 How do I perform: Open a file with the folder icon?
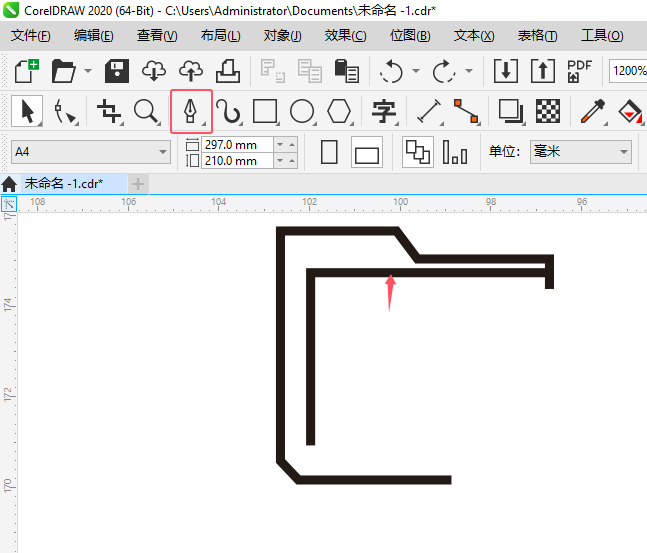coord(64,71)
